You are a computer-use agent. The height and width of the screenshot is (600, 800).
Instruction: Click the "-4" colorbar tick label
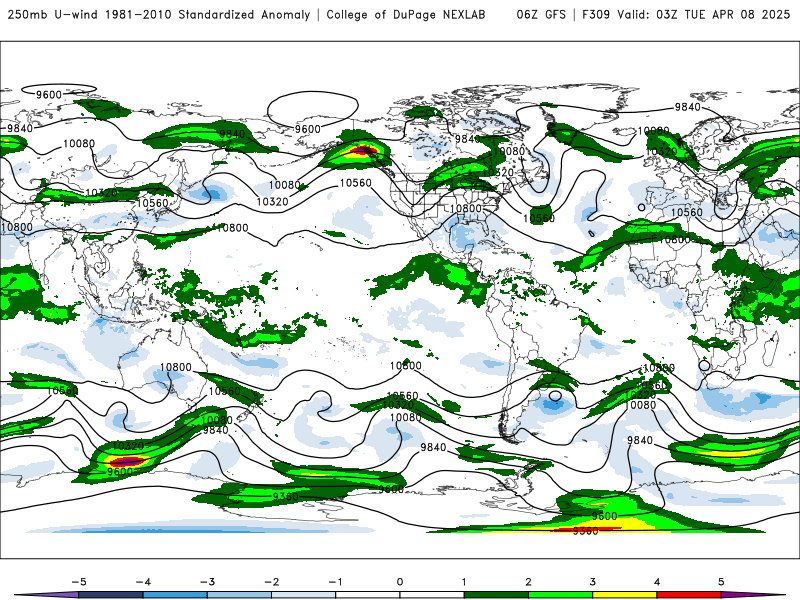(x=143, y=582)
